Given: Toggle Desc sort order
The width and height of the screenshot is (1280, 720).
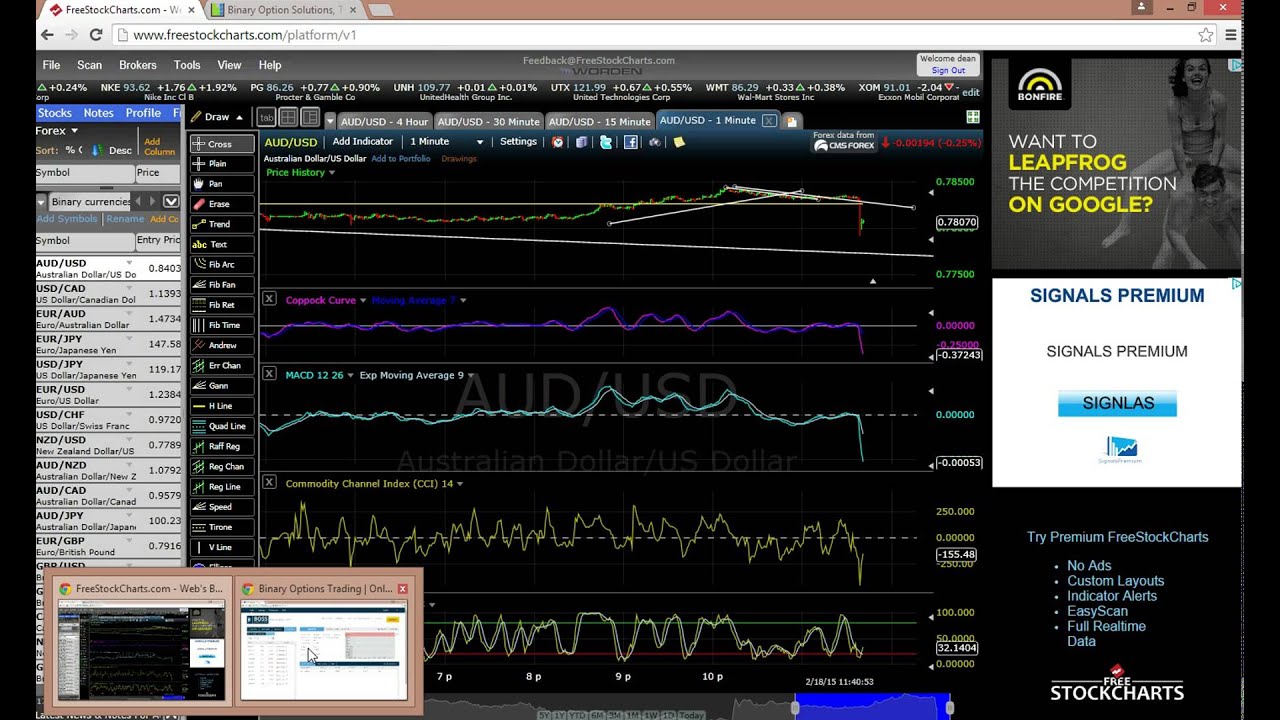Looking at the screenshot, I should [120, 150].
